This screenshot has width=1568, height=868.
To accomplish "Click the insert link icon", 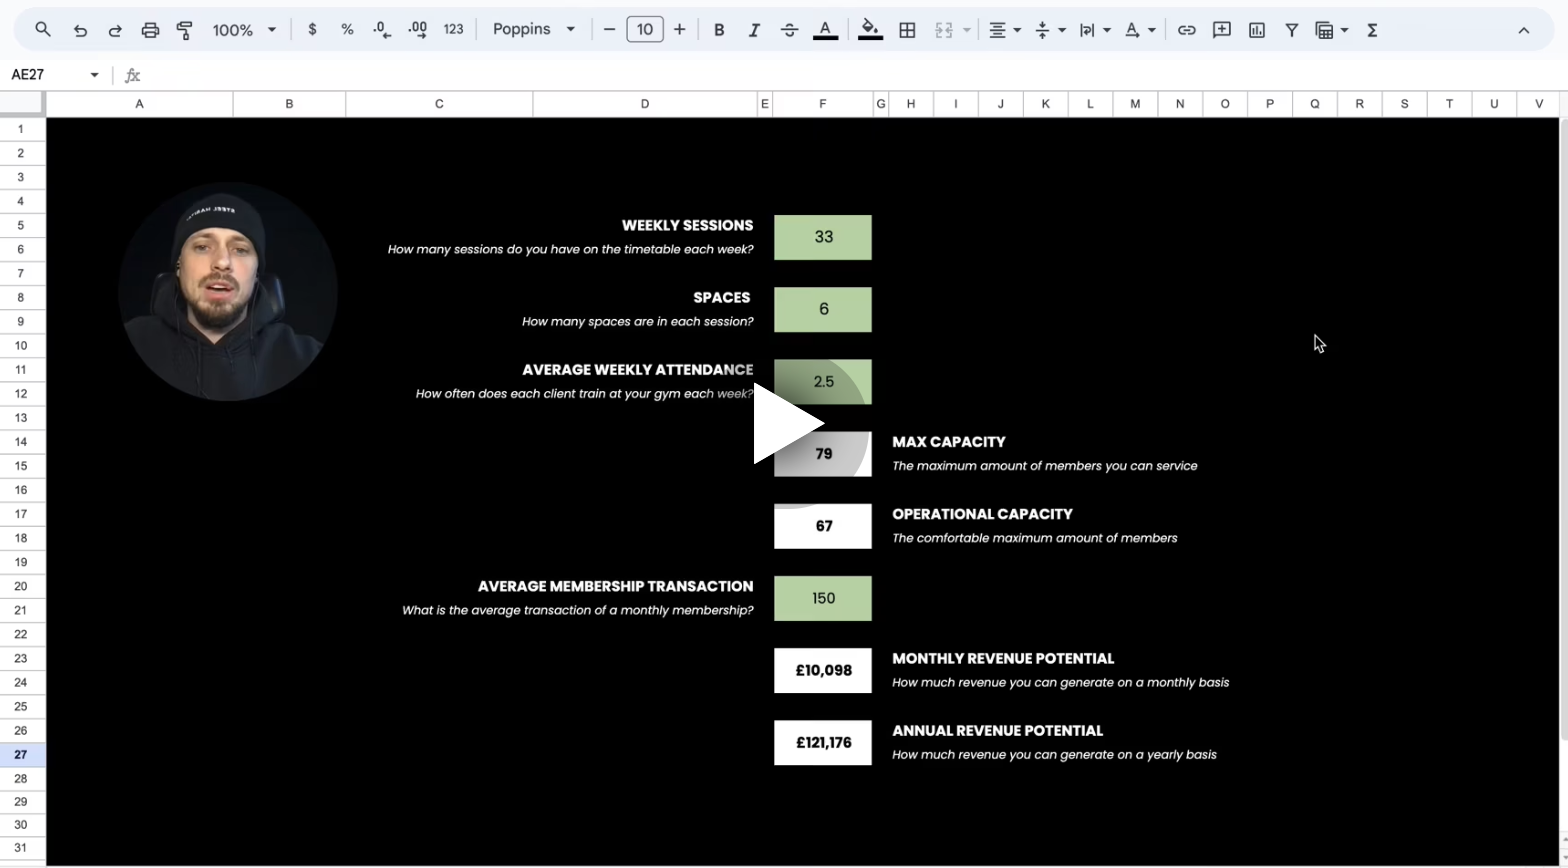I will [1186, 30].
